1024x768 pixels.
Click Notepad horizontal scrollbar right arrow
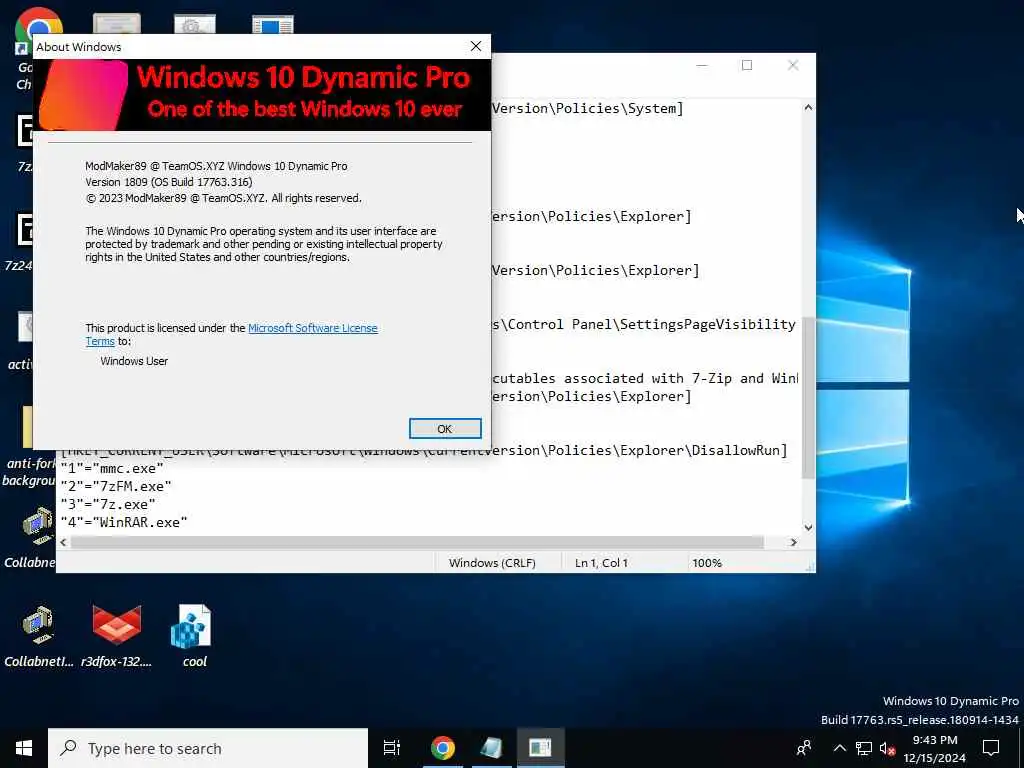click(x=793, y=542)
